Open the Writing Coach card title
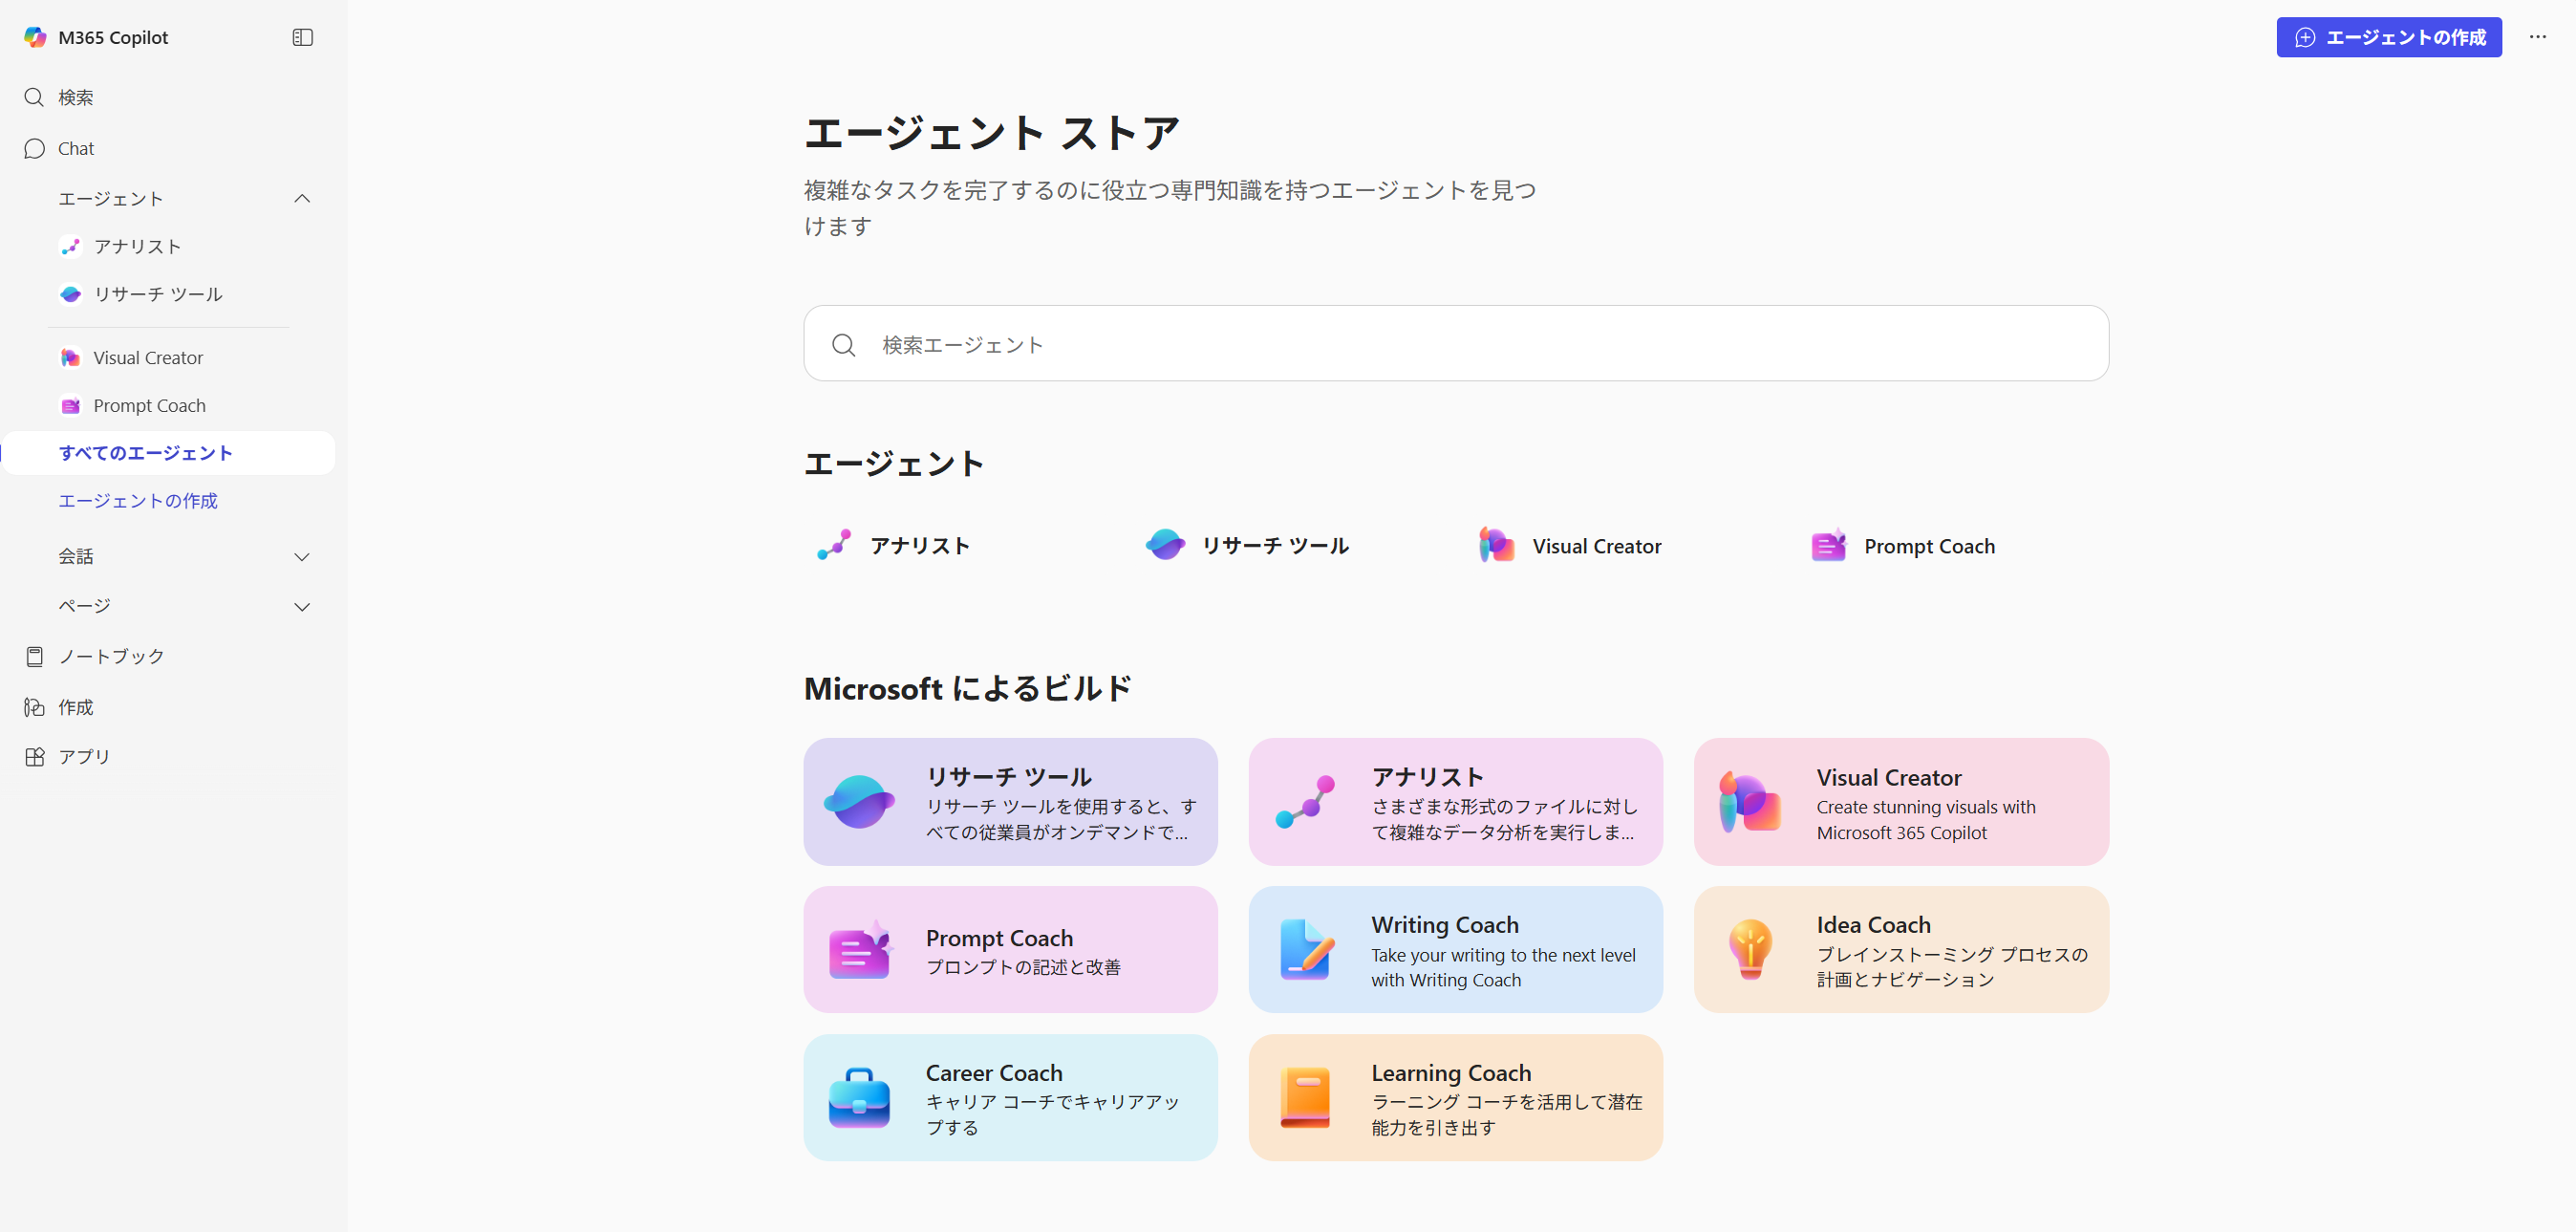This screenshot has height=1232, width=2576. (1444, 924)
